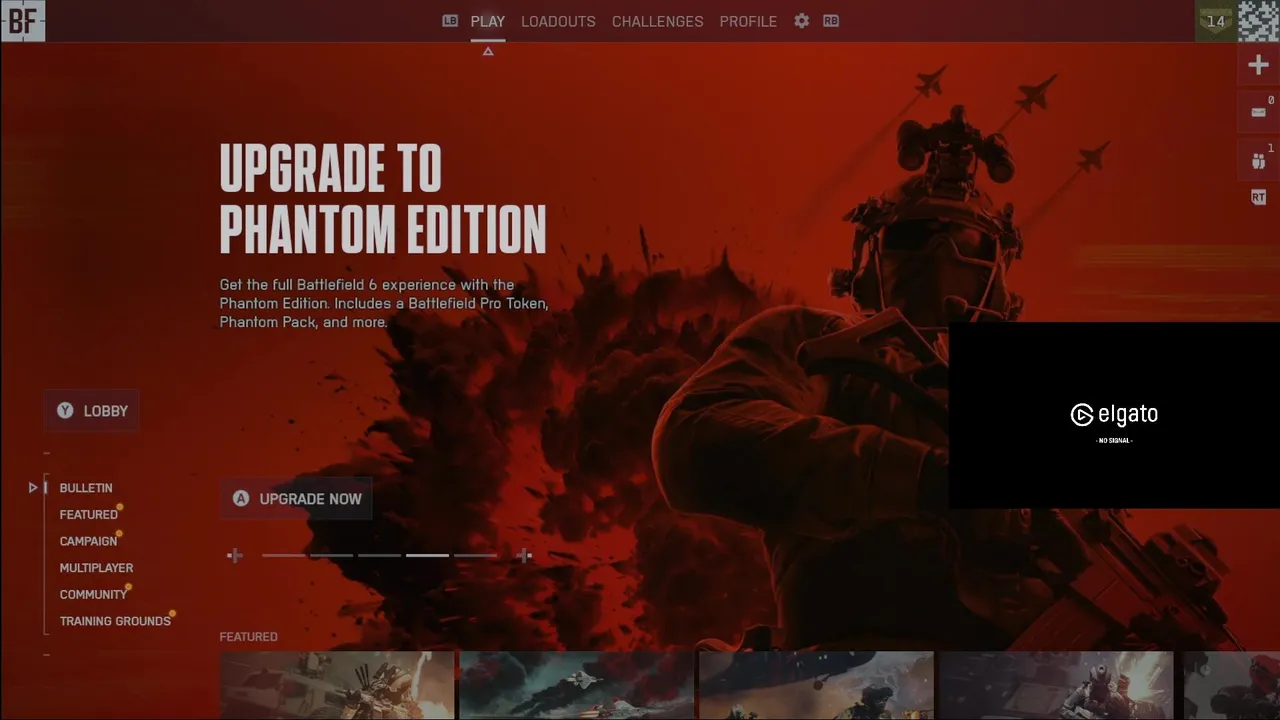Viewport: 1280px width, 720px height.
Task: Click the Y button icon beside Lobby
Action: click(x=65, y=411)
